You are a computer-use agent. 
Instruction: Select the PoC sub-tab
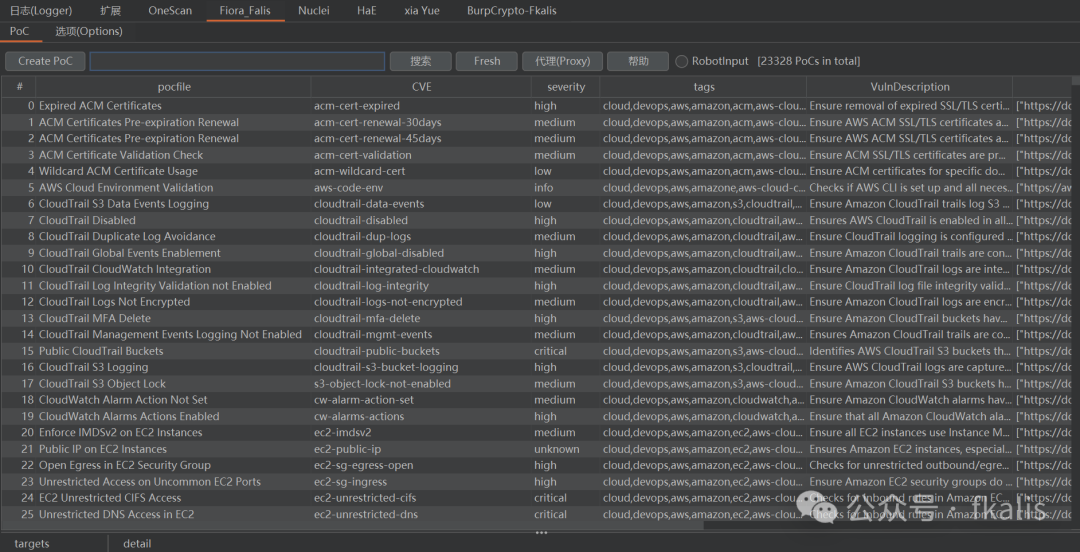pos(19,31)
